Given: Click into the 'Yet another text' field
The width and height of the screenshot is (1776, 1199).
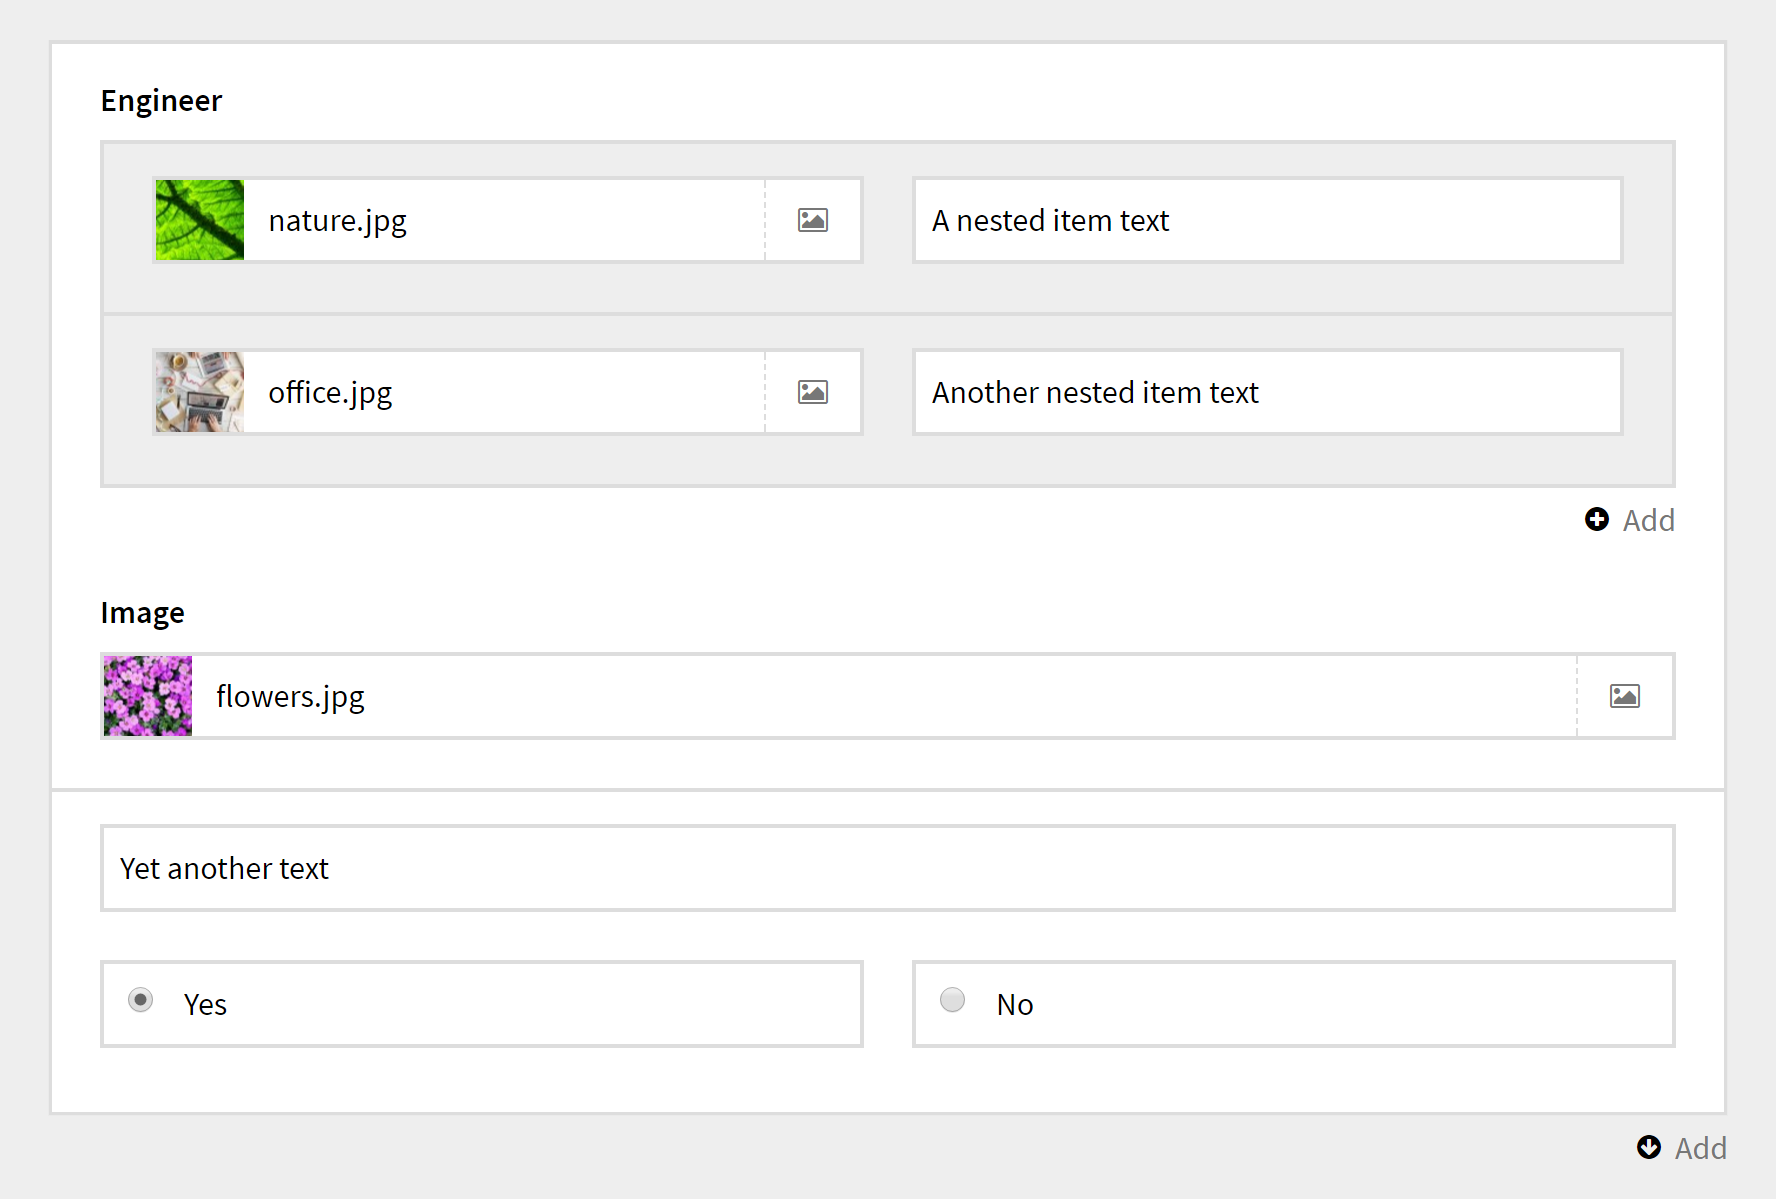Looking at the screenshot, I should [887, 868].
